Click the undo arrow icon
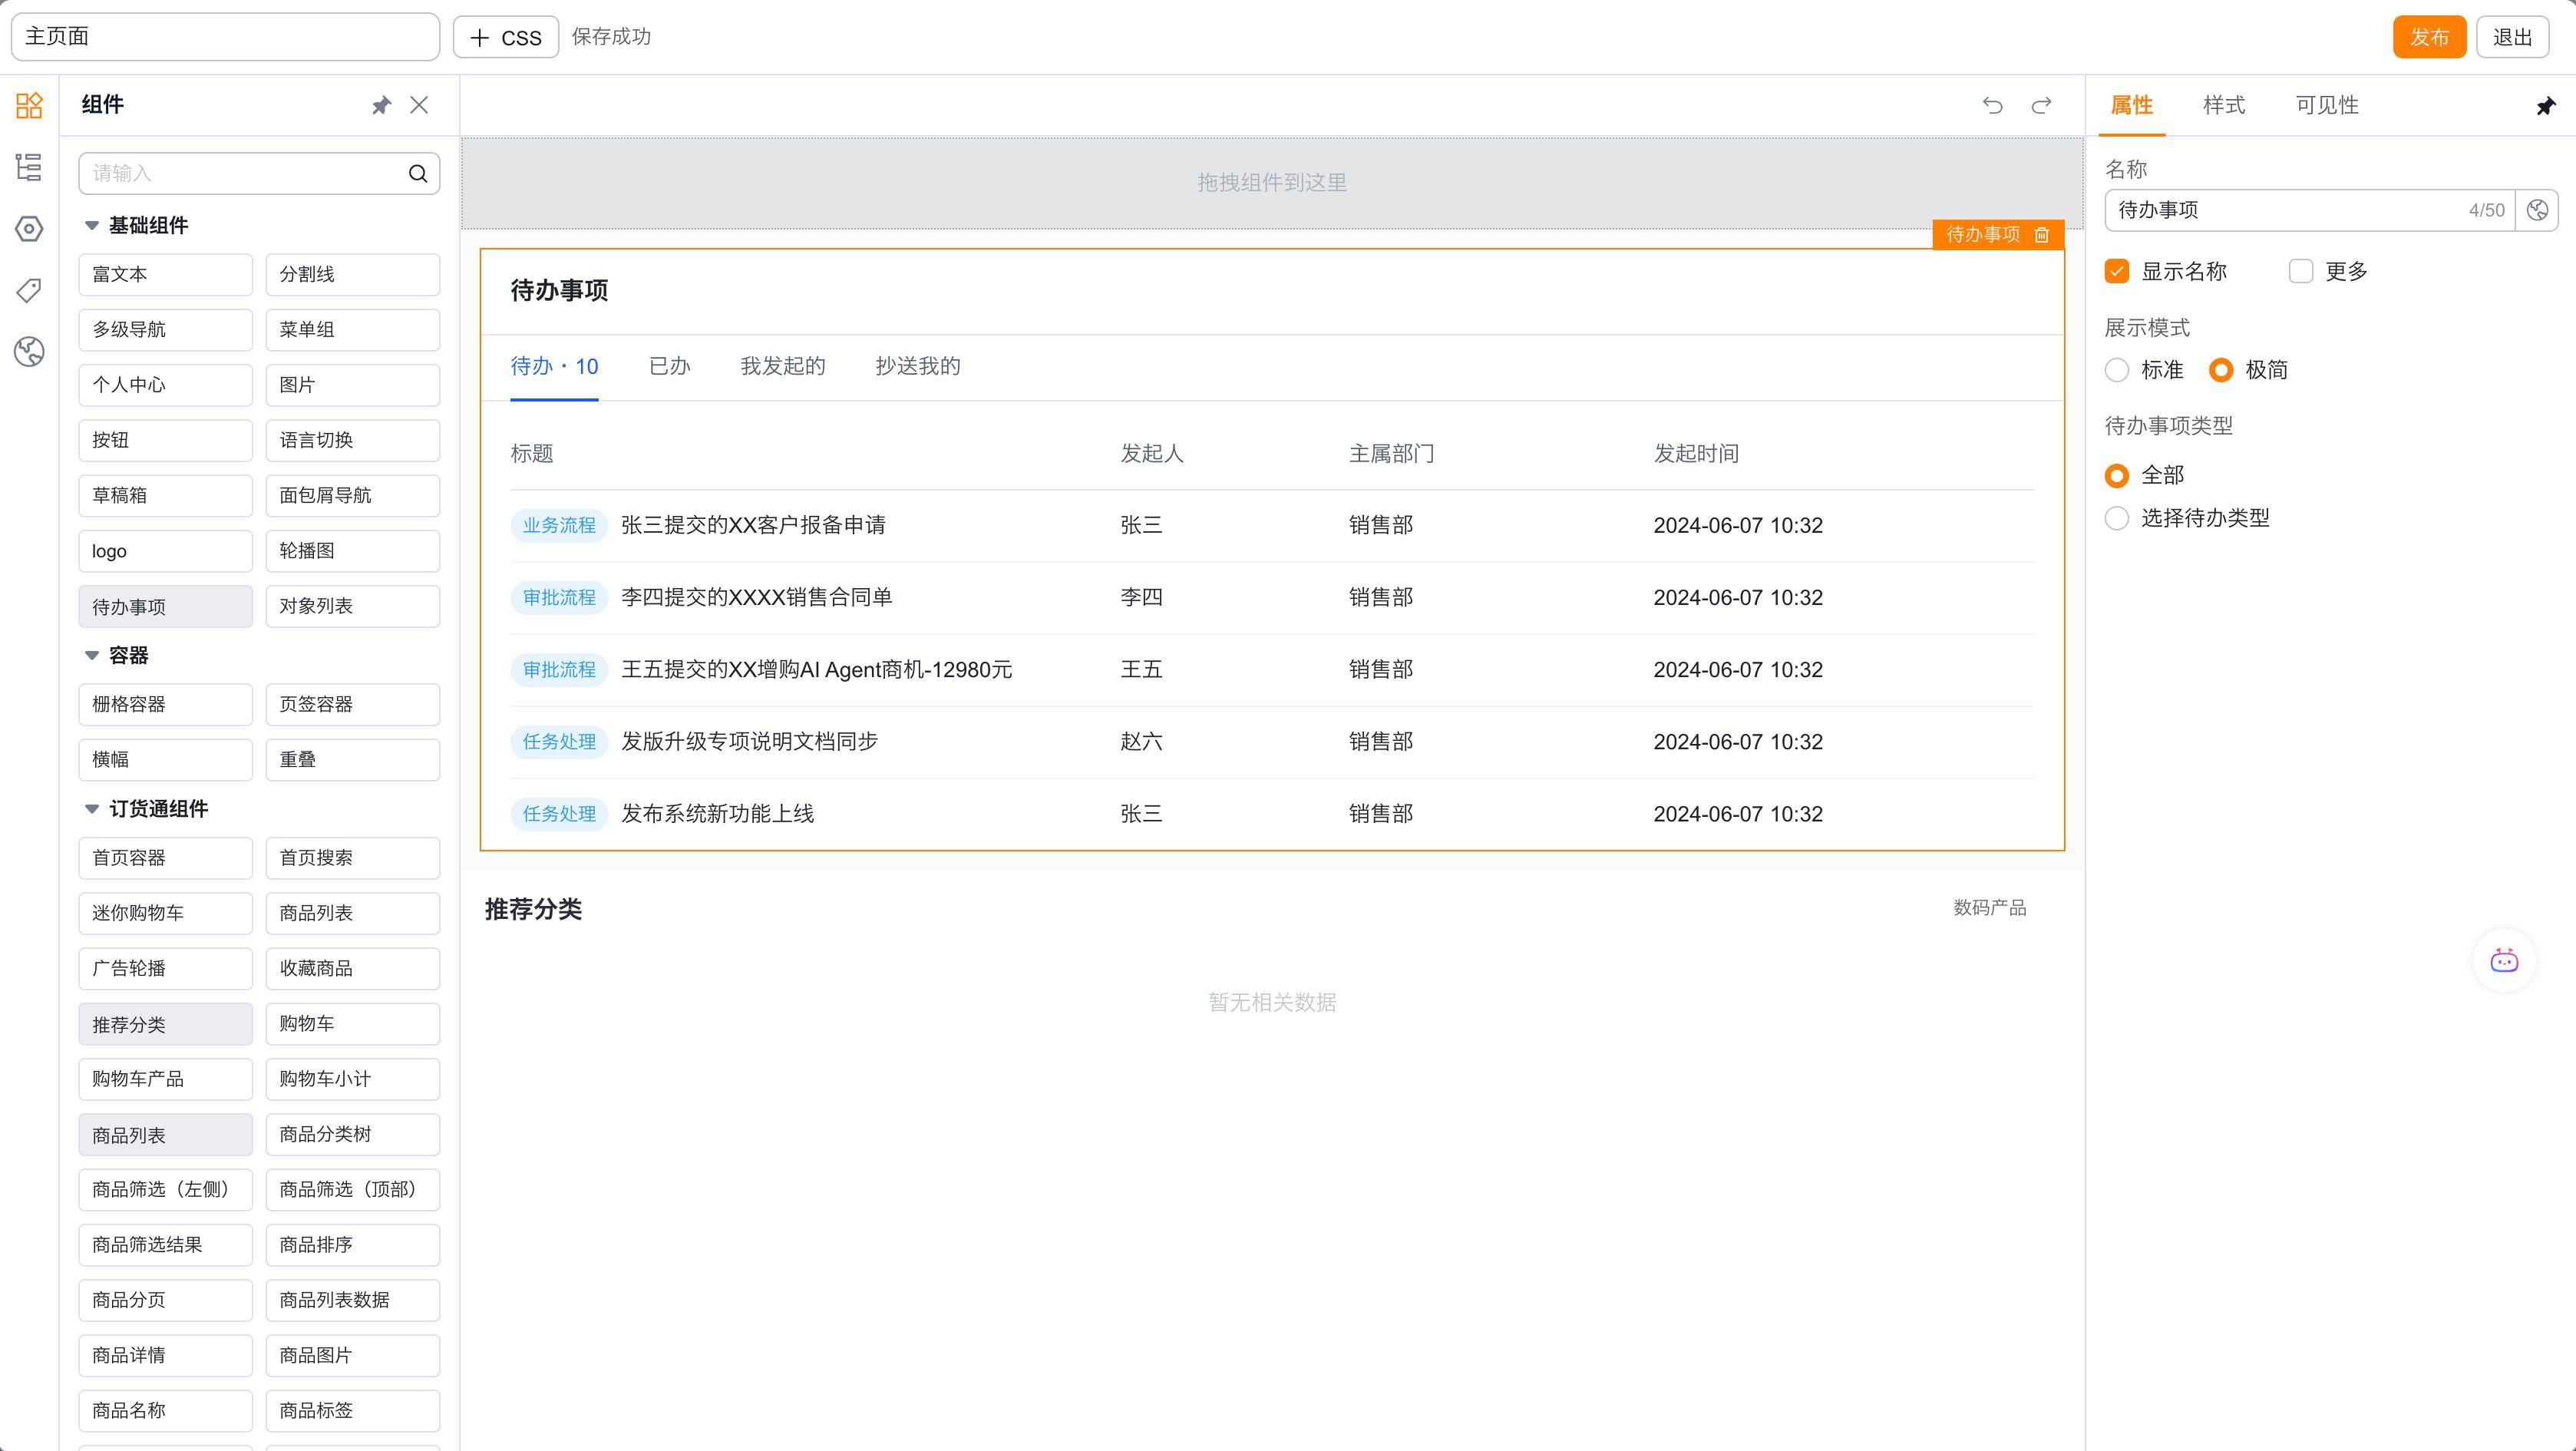The width and height of the screenshot is (2576, 1451). [x=1992, y=105]
